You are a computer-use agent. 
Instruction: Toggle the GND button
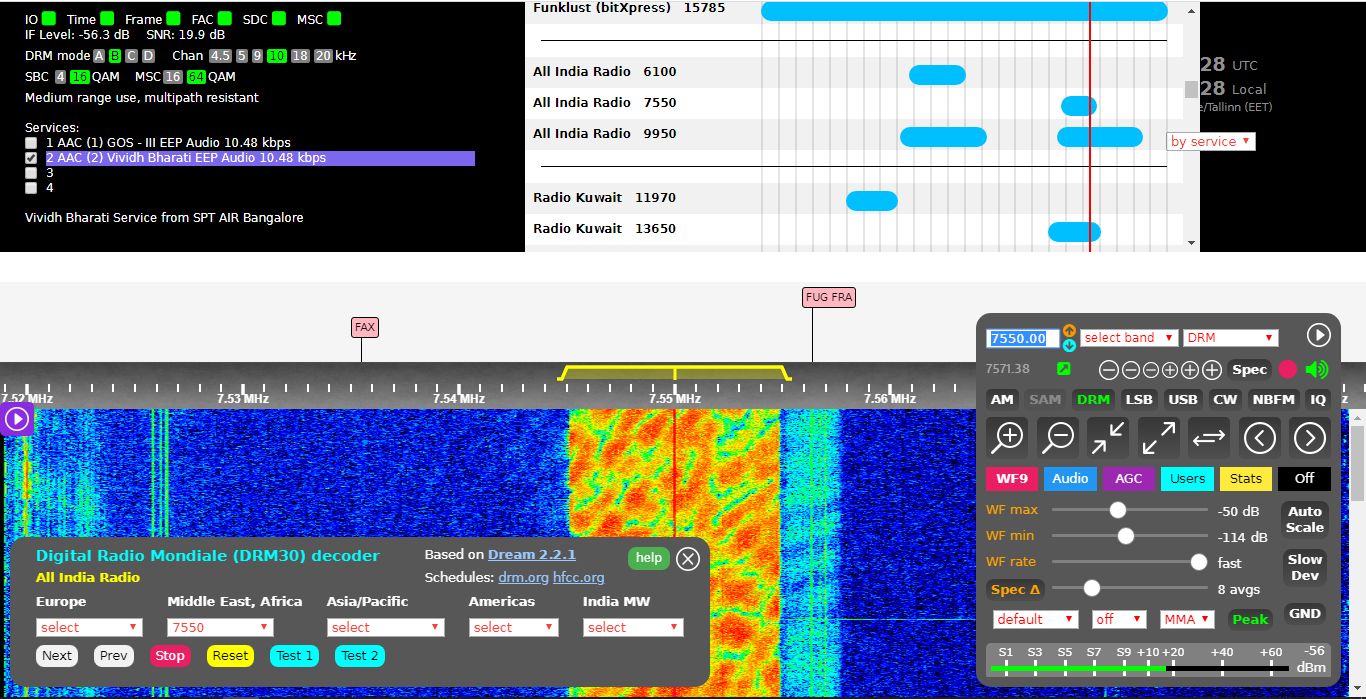click(1305, 613)
